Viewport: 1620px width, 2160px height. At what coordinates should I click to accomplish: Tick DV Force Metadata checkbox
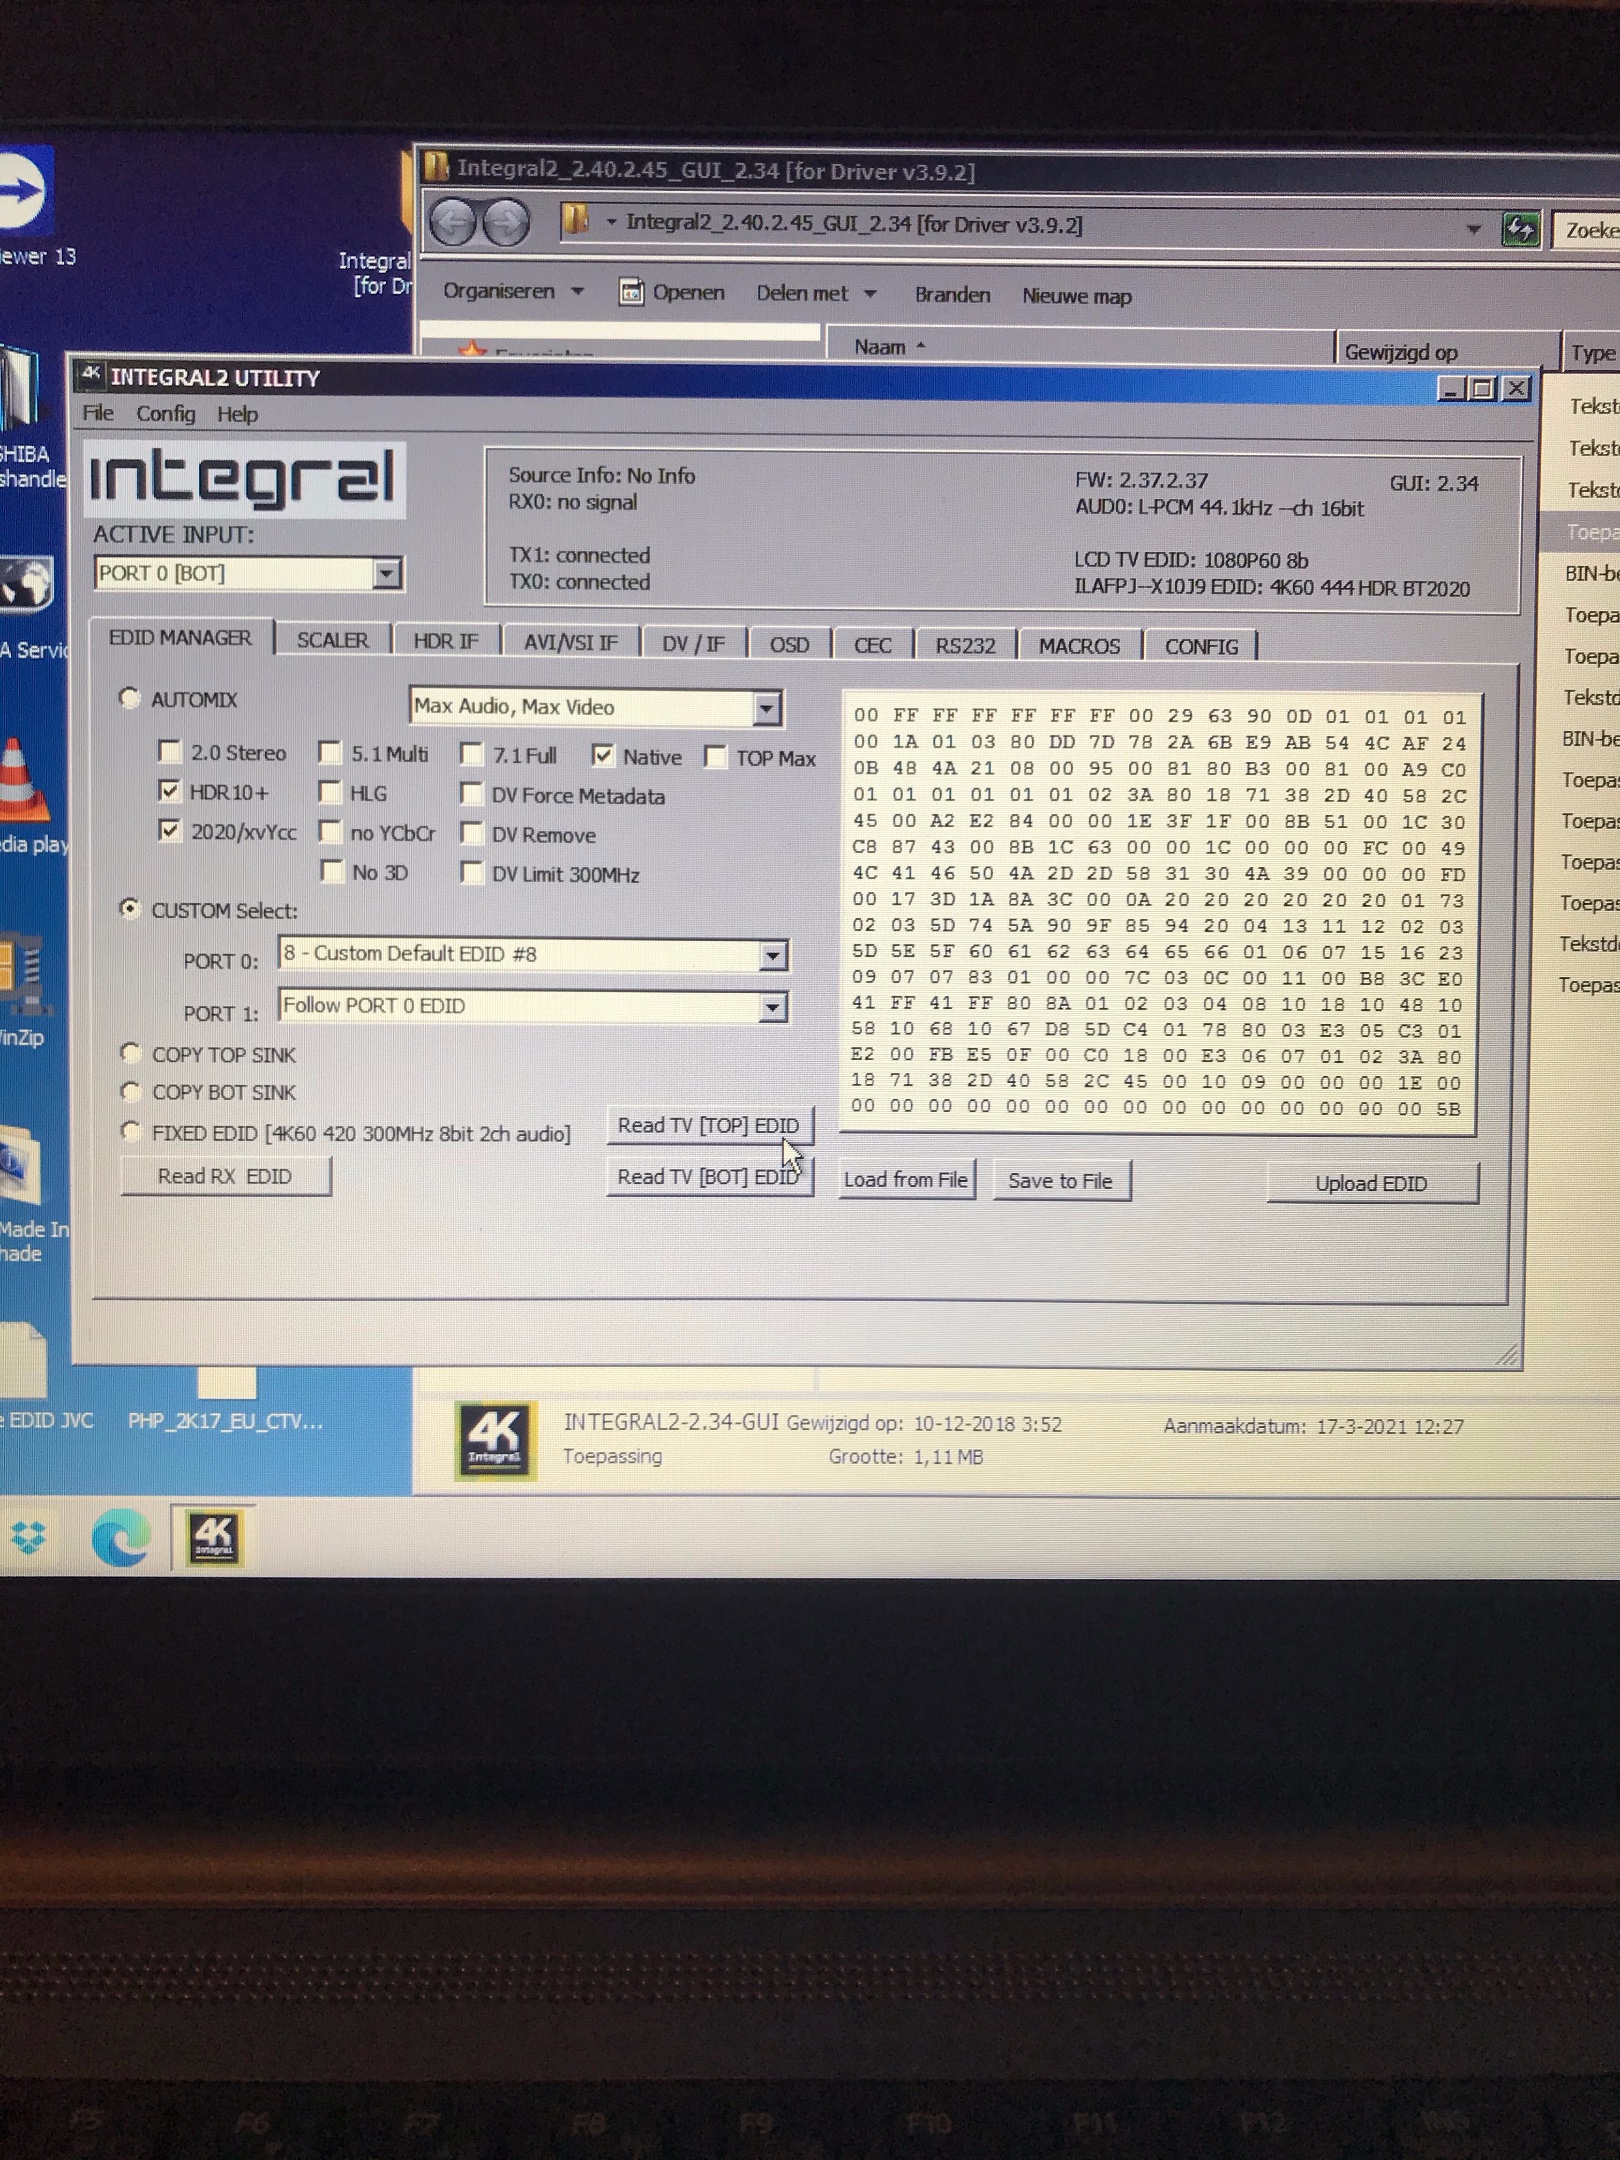(471, 794)
